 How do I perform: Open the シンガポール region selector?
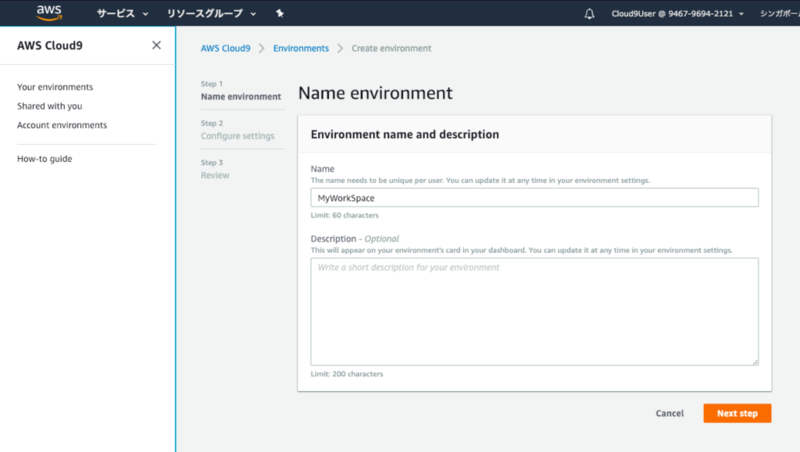coord(777,14)
